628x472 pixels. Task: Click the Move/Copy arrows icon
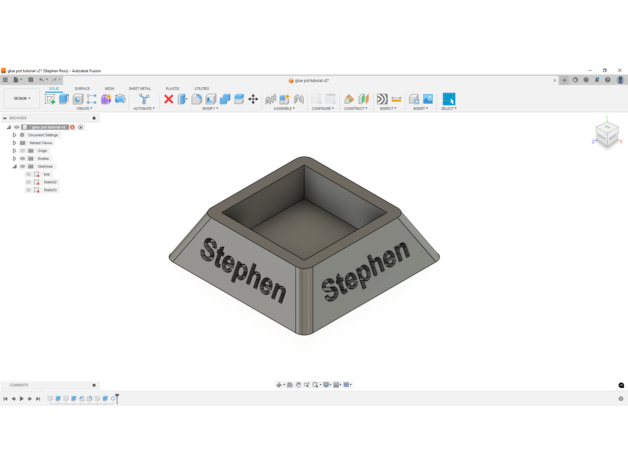(253, 99)
